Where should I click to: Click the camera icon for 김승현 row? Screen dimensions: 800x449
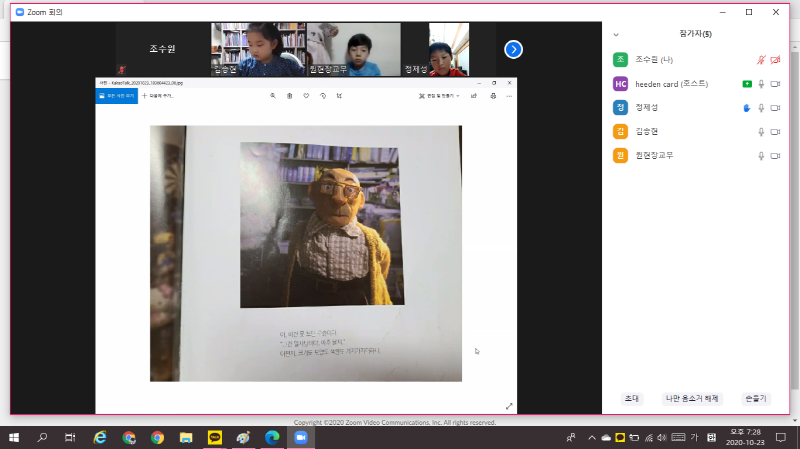775,132
